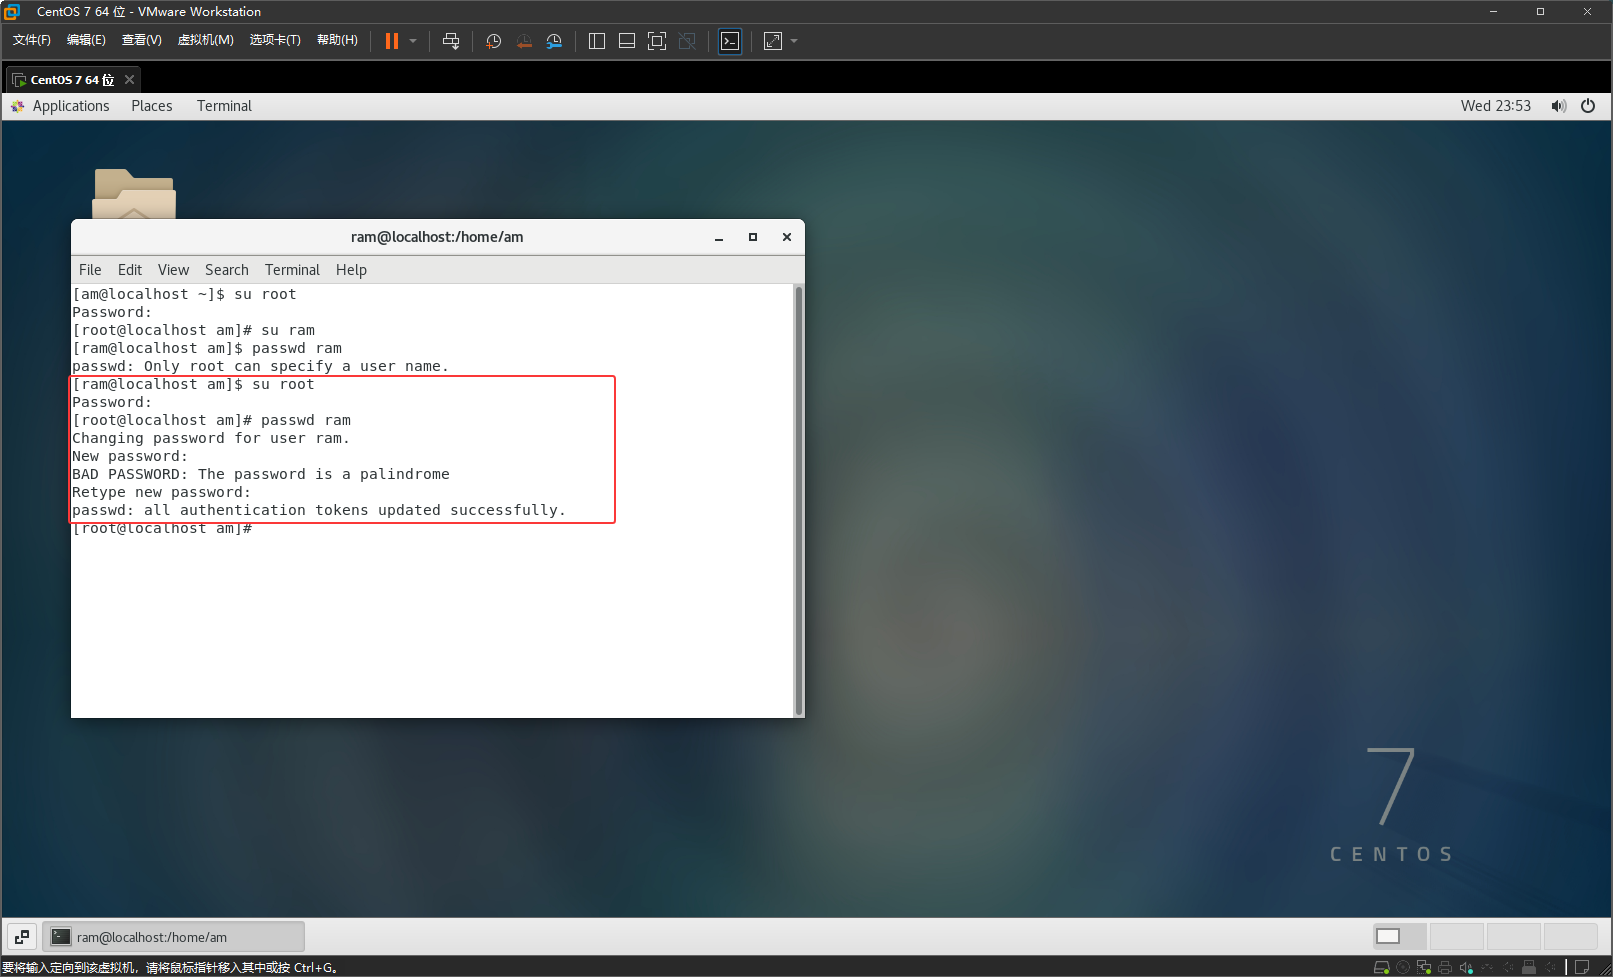Image resolution: width=1613 pixels, height=977 pixels.
Task: Open the Terminal menu in terminal window
Action: (x=292, y=270)
